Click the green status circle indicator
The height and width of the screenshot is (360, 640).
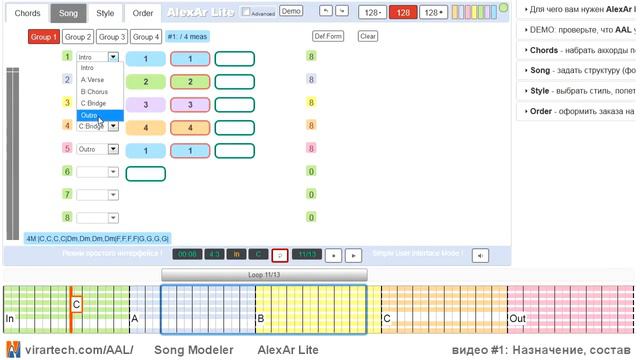click(504, 7)
